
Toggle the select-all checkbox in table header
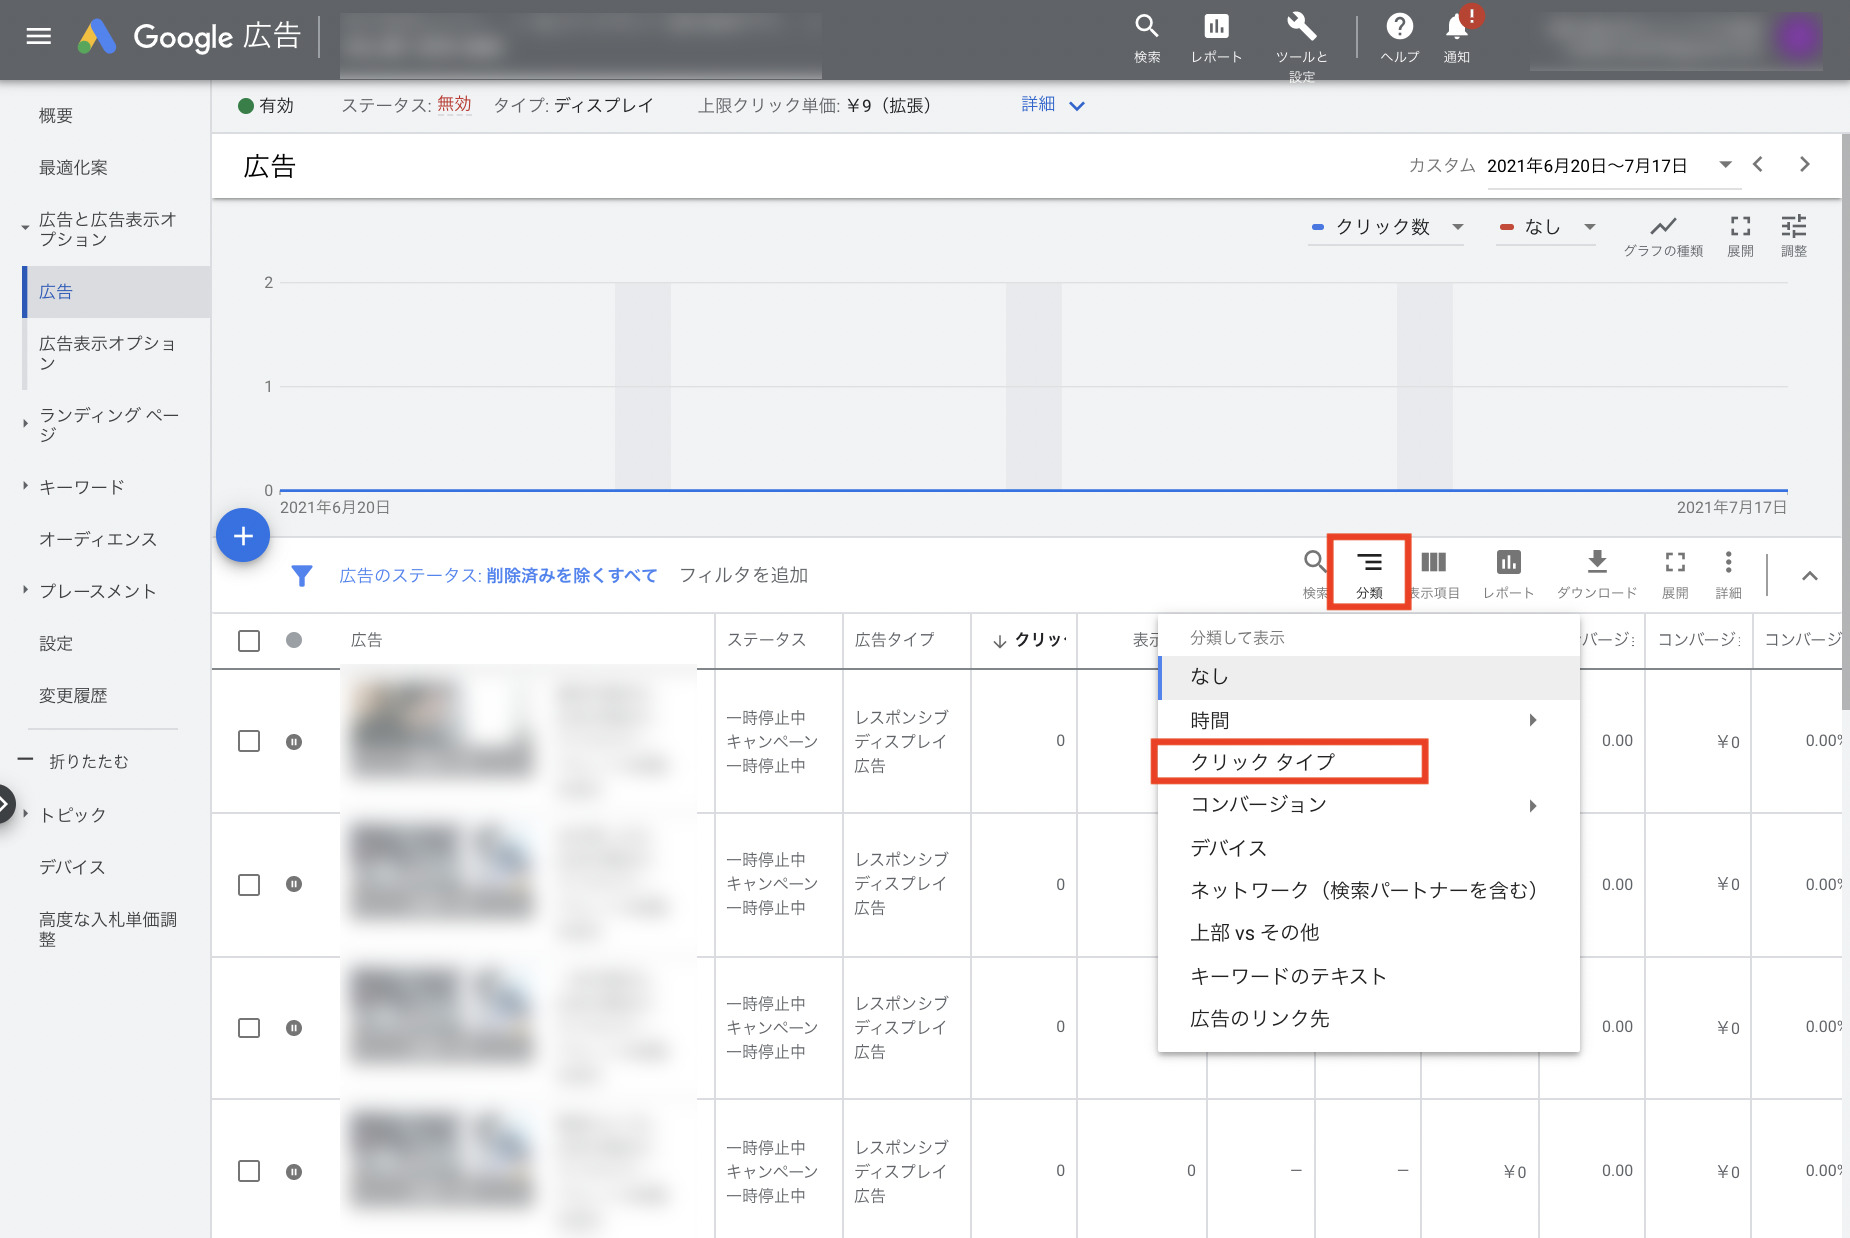tap(249, 641)
